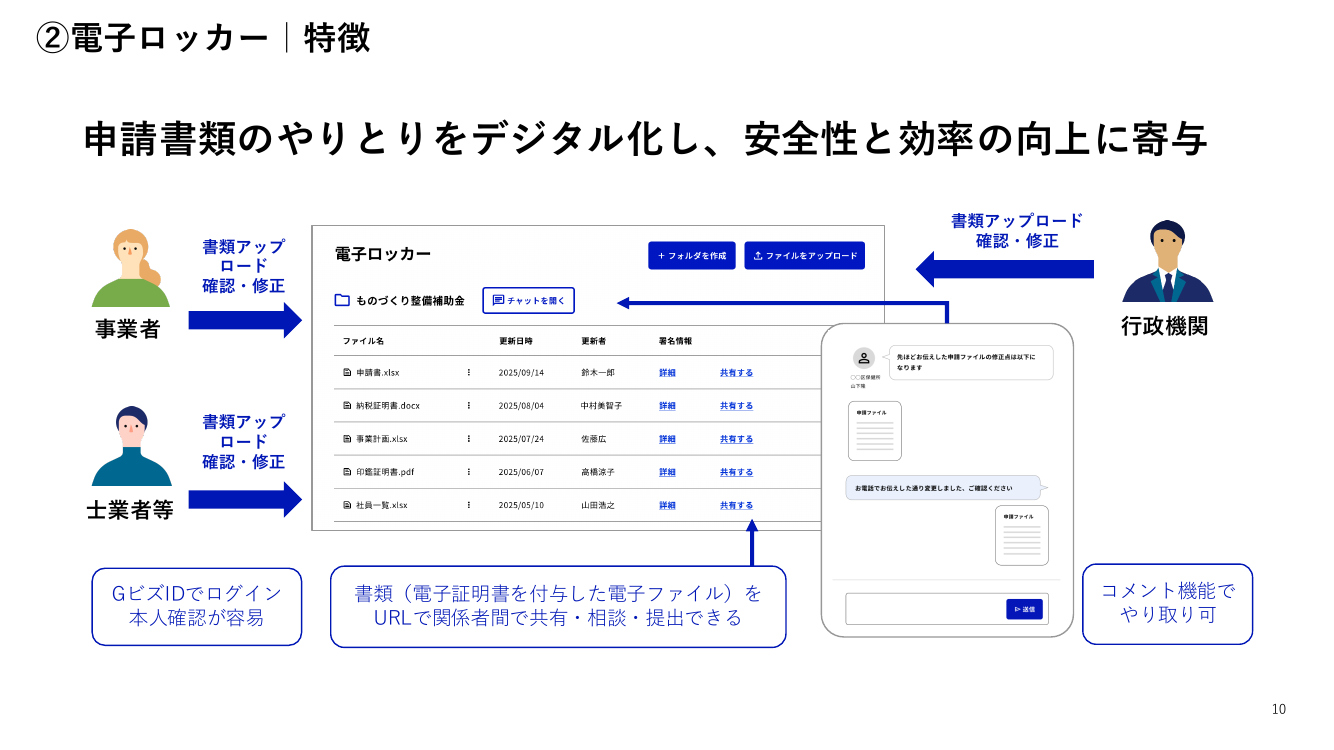1334x750 pixels.
Task: Select the file name 事業計画.xlsx
Action: 382,439
